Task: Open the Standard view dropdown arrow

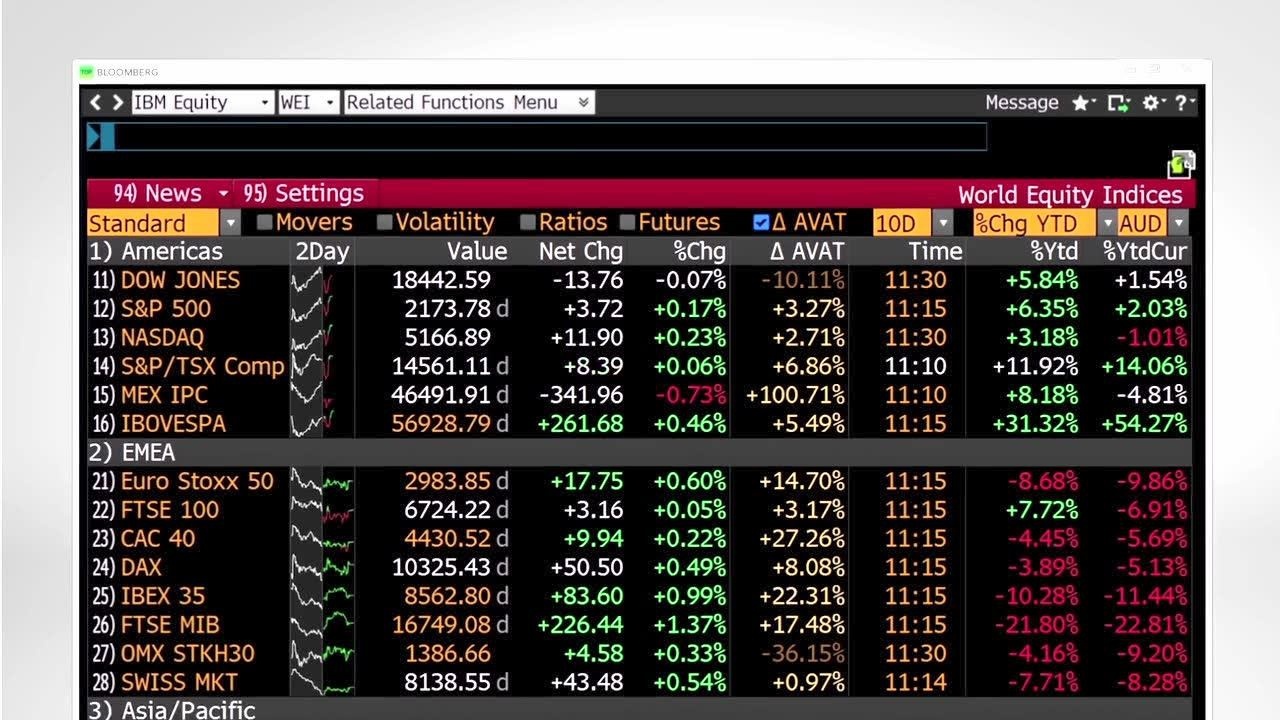Action: tap(230, 223)
